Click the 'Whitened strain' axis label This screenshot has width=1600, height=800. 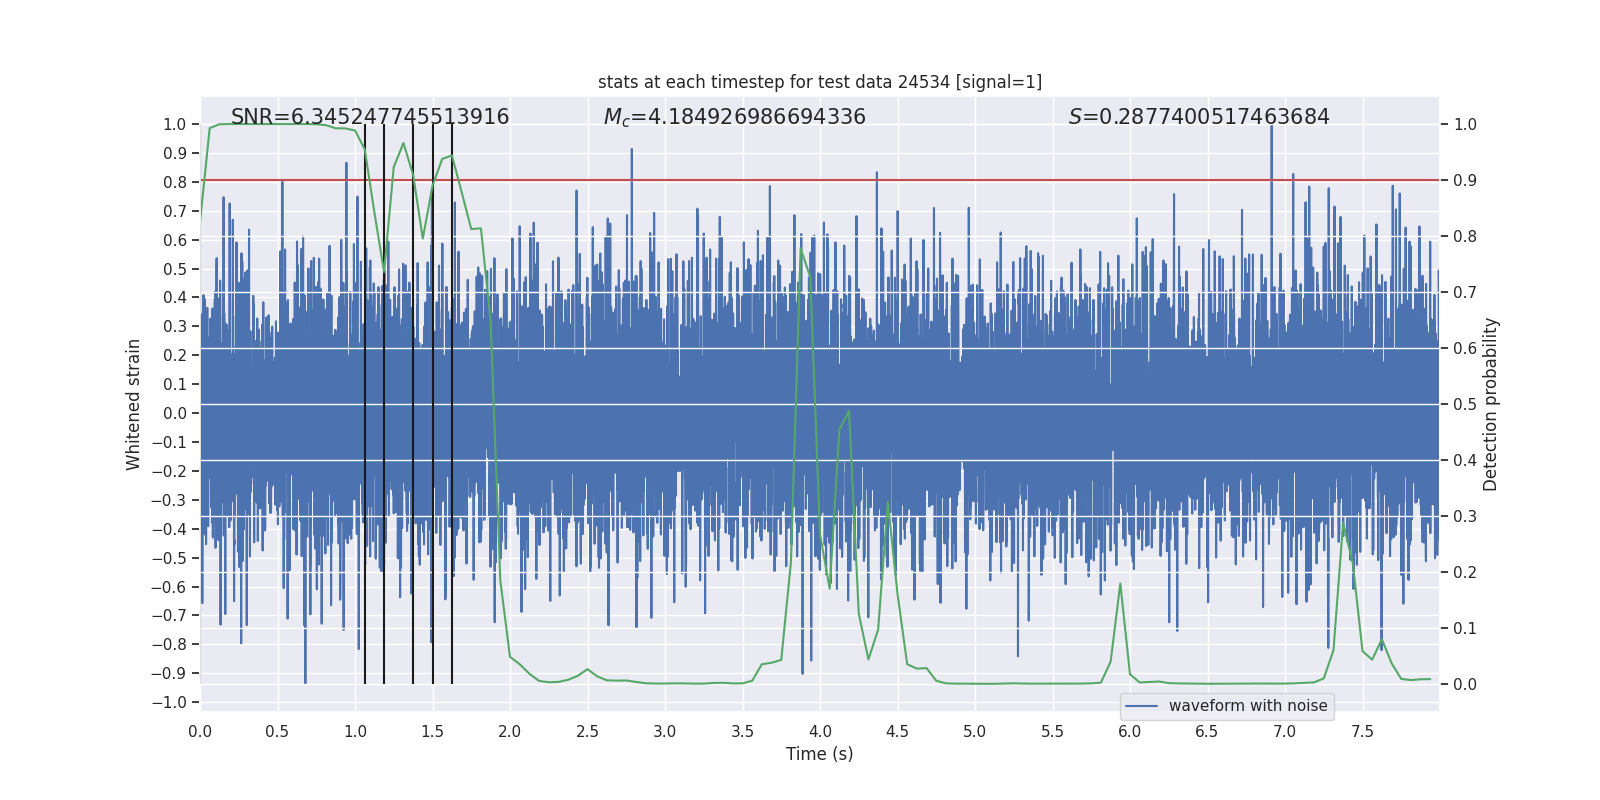tap(134, 404)
